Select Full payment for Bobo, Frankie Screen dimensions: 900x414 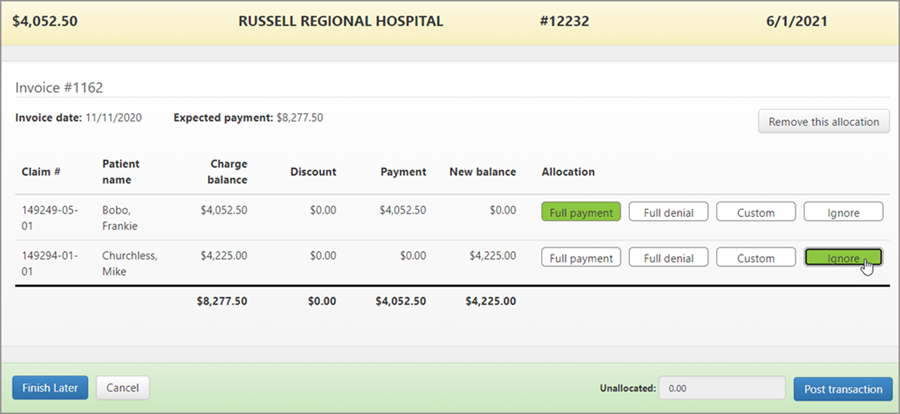pyautogui.click(x=581, y=212)
